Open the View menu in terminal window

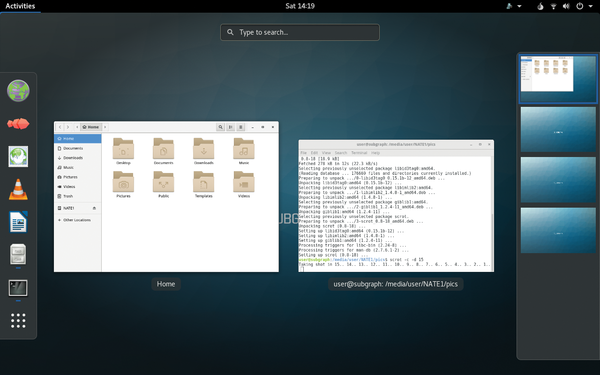(326, 153)
